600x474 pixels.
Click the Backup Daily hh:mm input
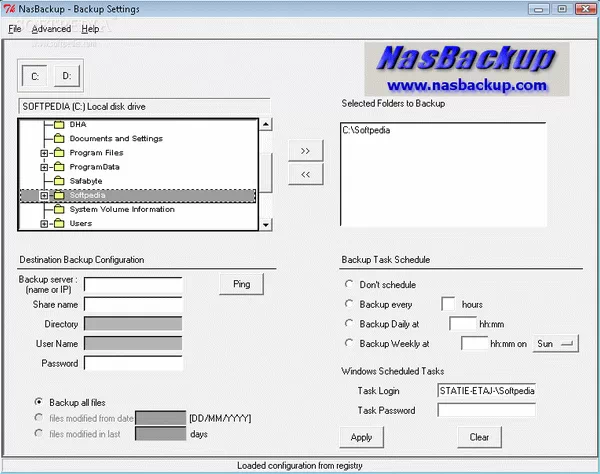(x=463, y=324)
